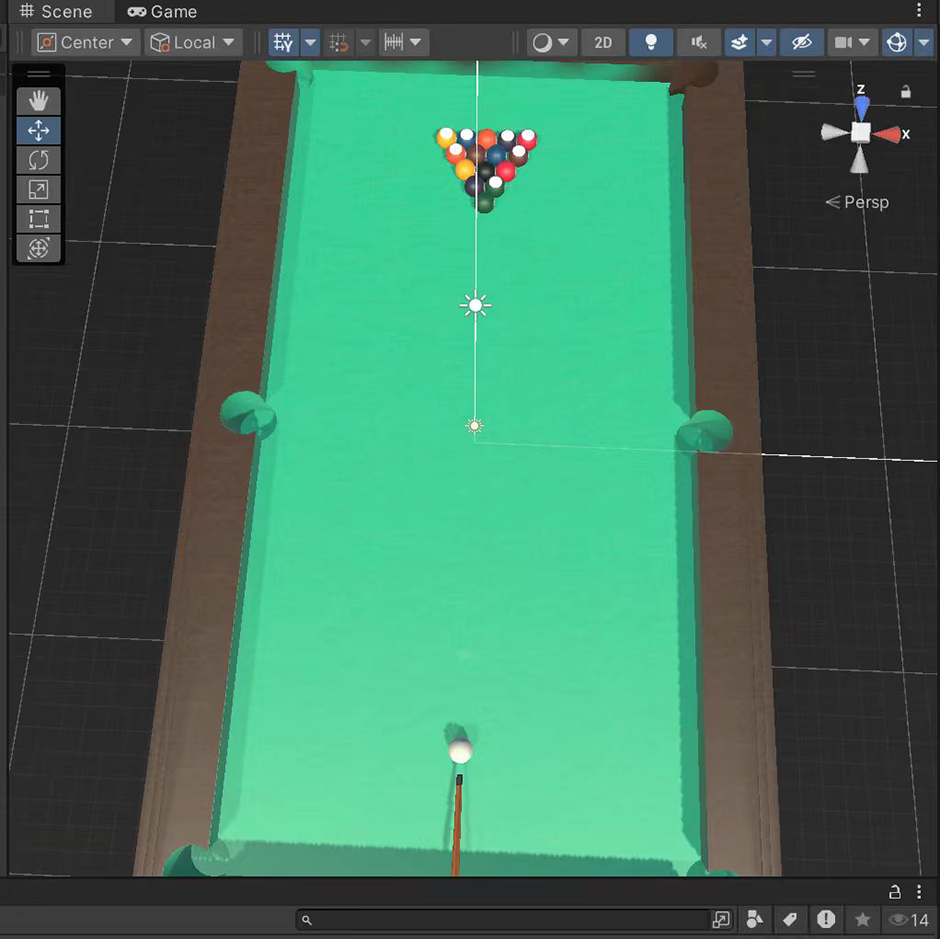Select the Move tool
940x939 pixels.
(39, 131)
